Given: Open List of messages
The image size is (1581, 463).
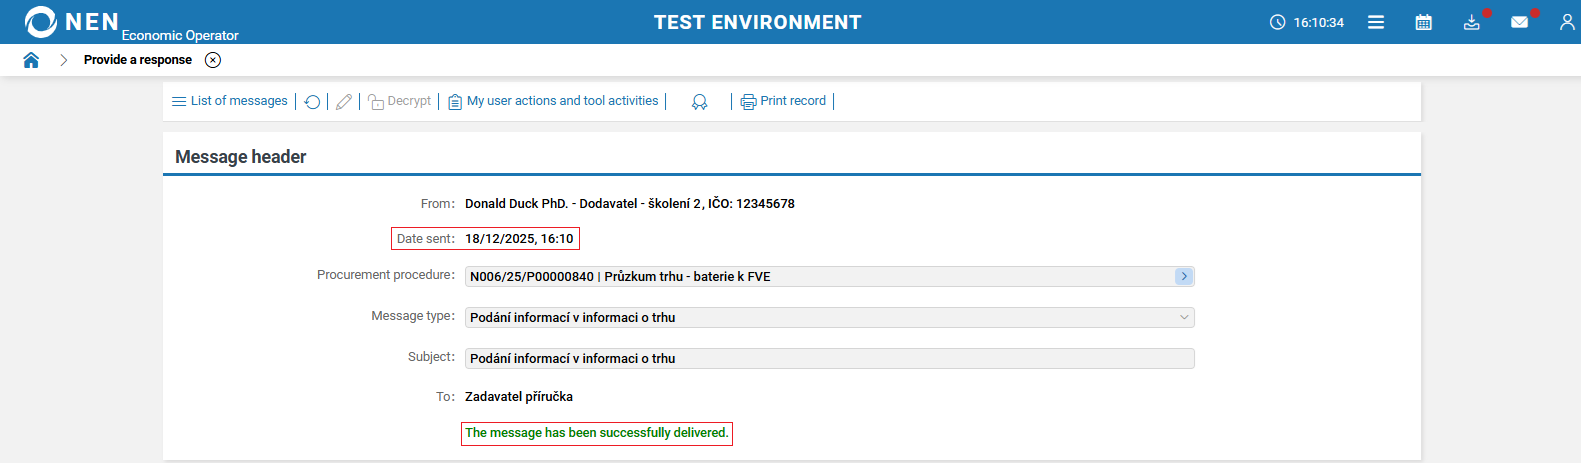Looking at the screenshot, I should (230, 101).
